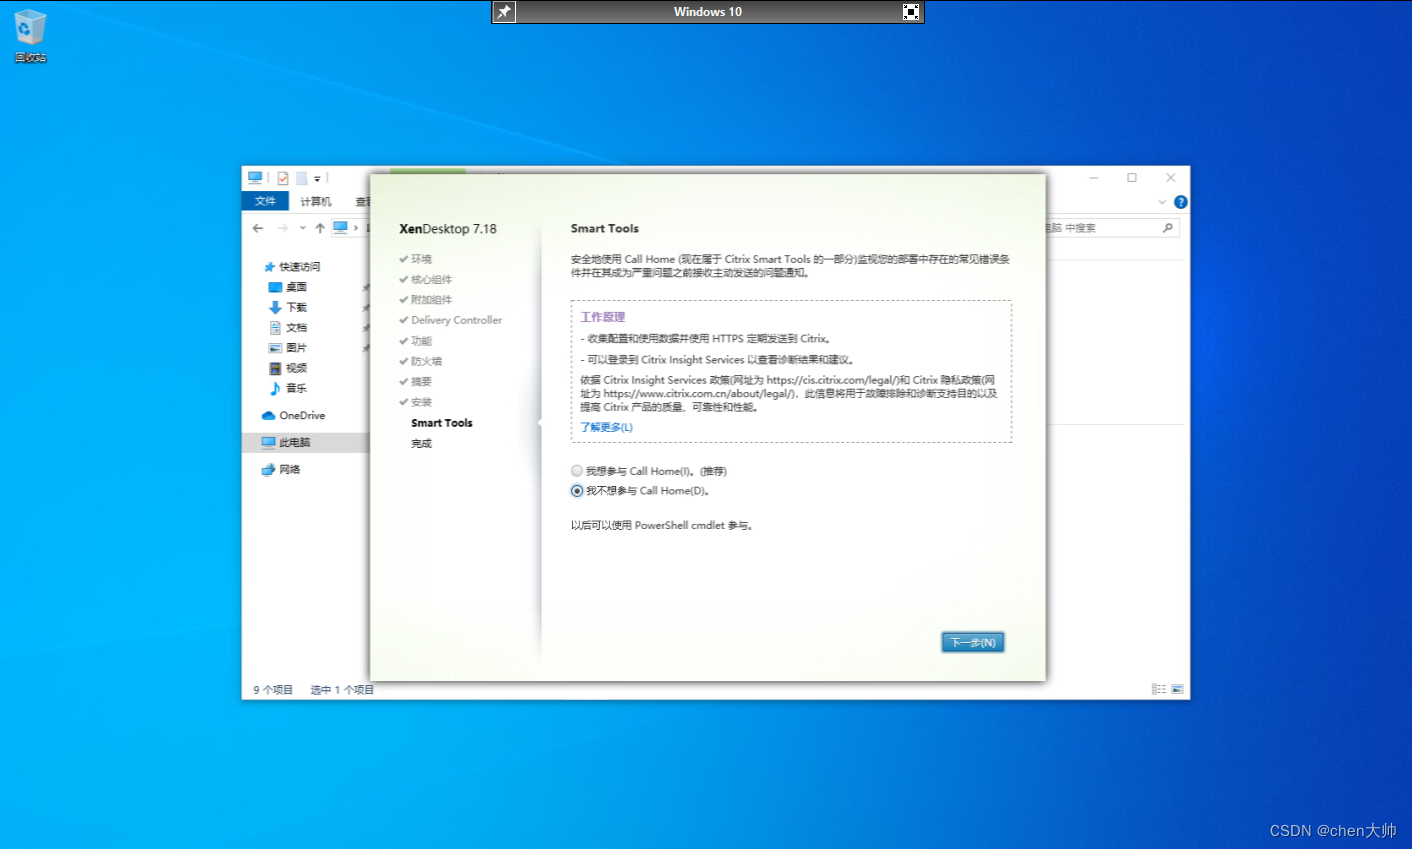Click the 防火墙 step in the installer sidebar
This screenshot has width=1412, height=849.
pos(426,361)
